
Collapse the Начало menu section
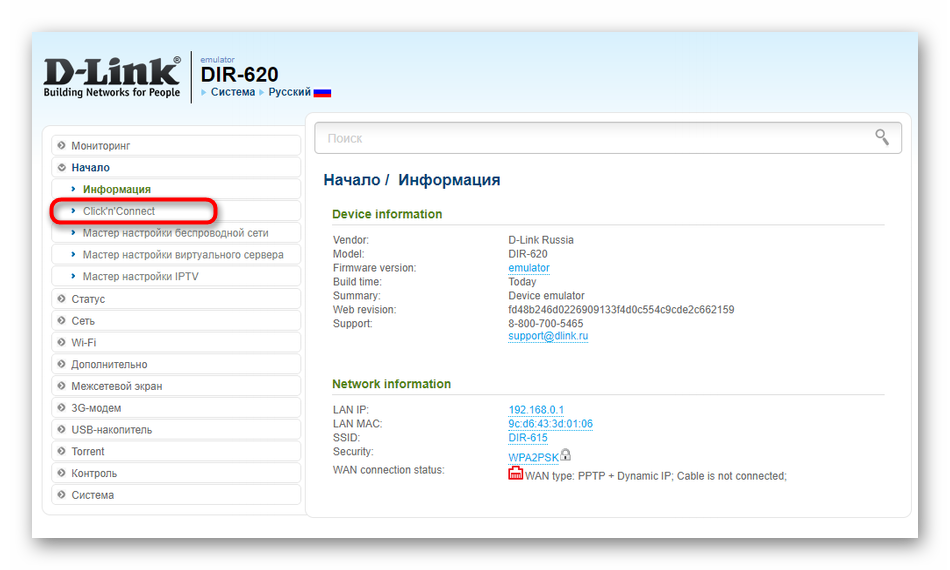pyautogui.click(x=90, y=168)
